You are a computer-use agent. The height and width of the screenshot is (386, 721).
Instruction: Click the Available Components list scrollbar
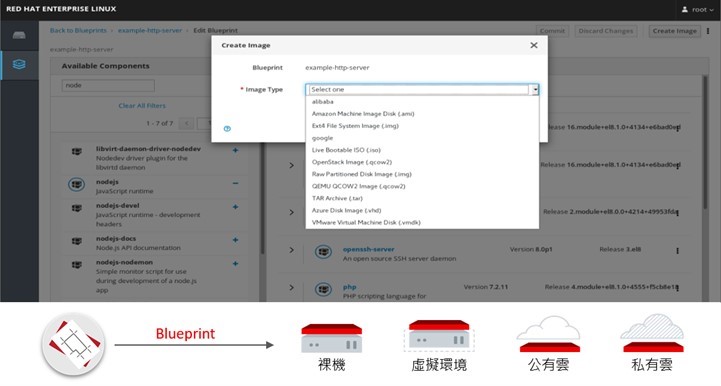(x=263, y=198)
